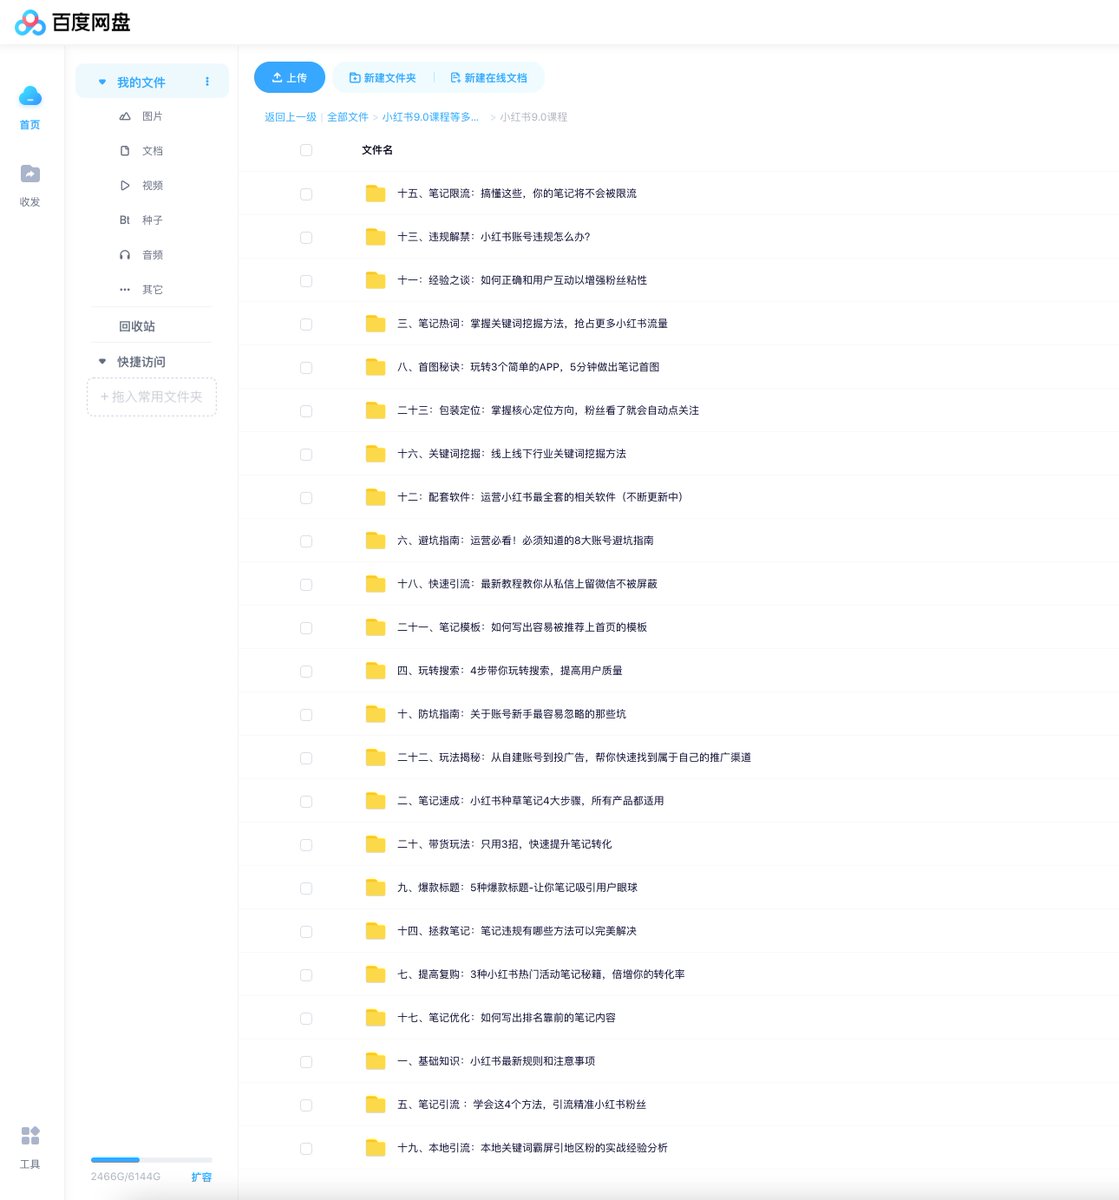The width and height of the screenshot is (1119, 1200).
Task: Click 新建在线文档 button
Action: (489, 78)
